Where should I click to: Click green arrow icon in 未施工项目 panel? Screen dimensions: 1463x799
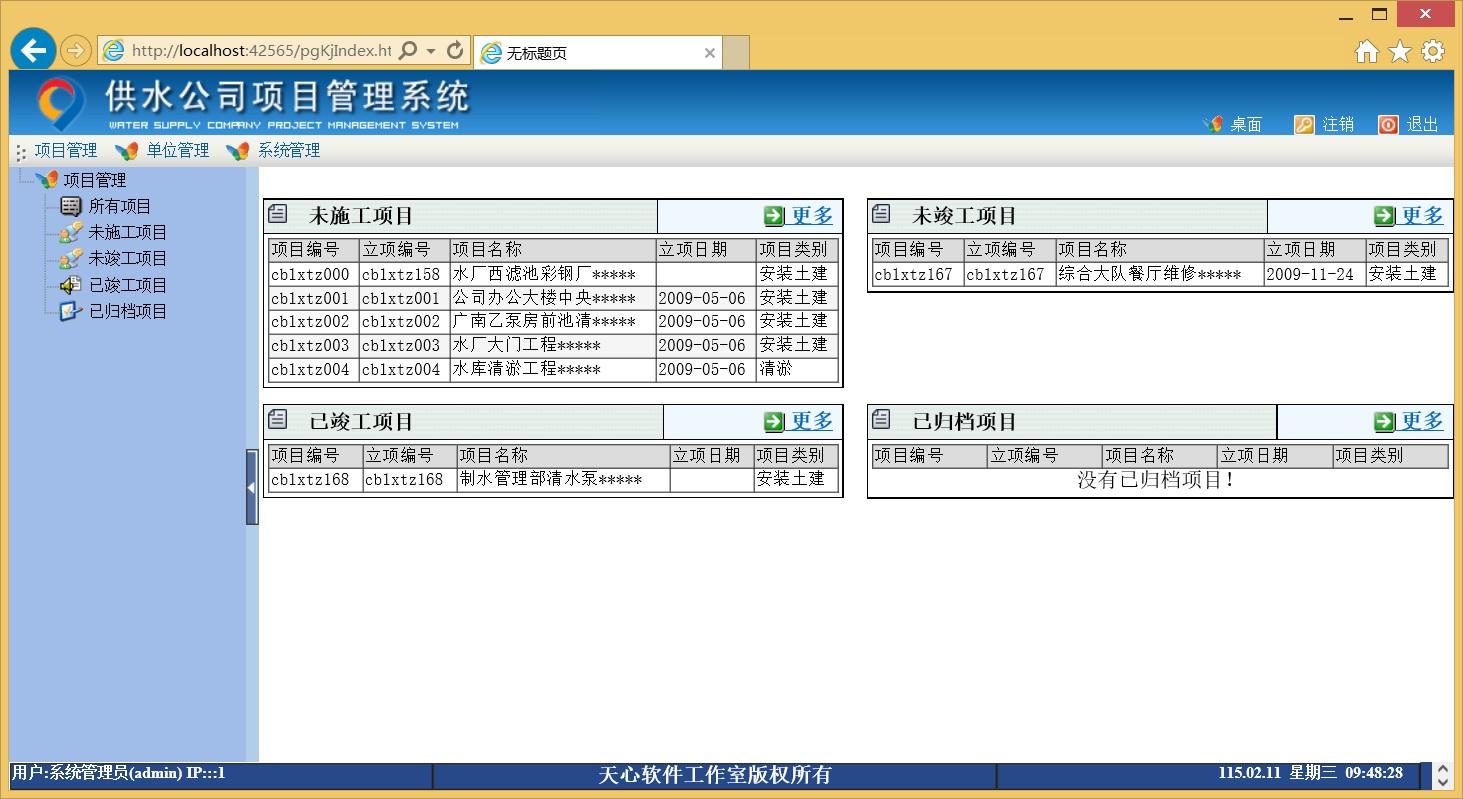774,216
